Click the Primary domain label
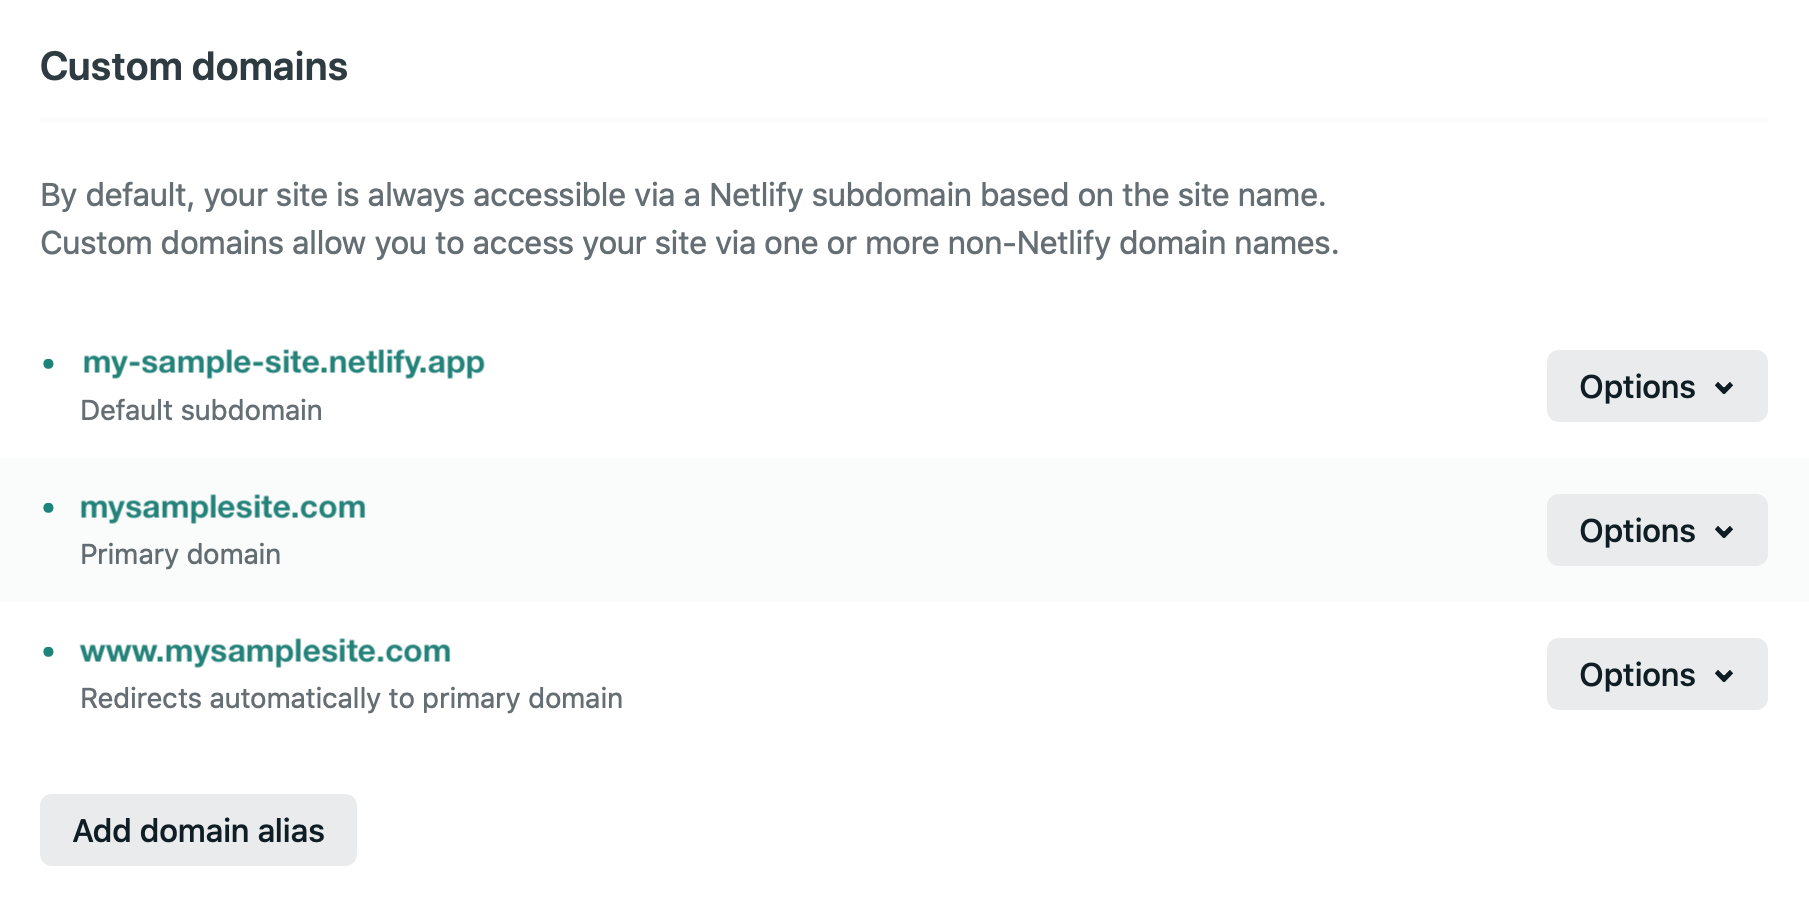This screenshot has width=1809, height=907. [x=180, y=554]
